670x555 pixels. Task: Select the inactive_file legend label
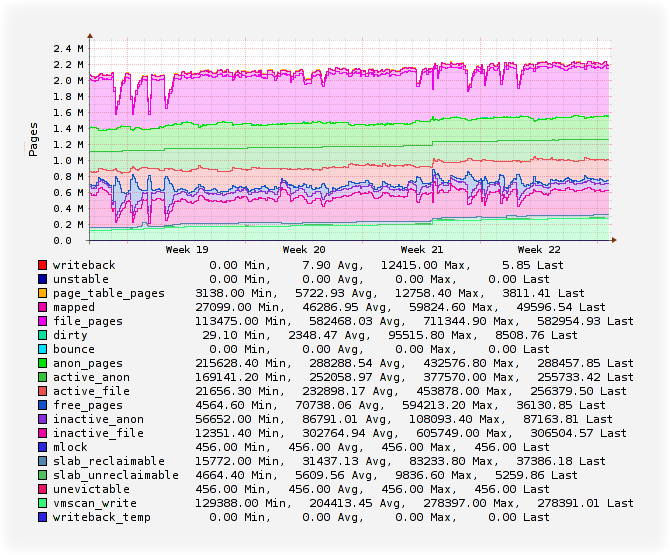[98, 433]
